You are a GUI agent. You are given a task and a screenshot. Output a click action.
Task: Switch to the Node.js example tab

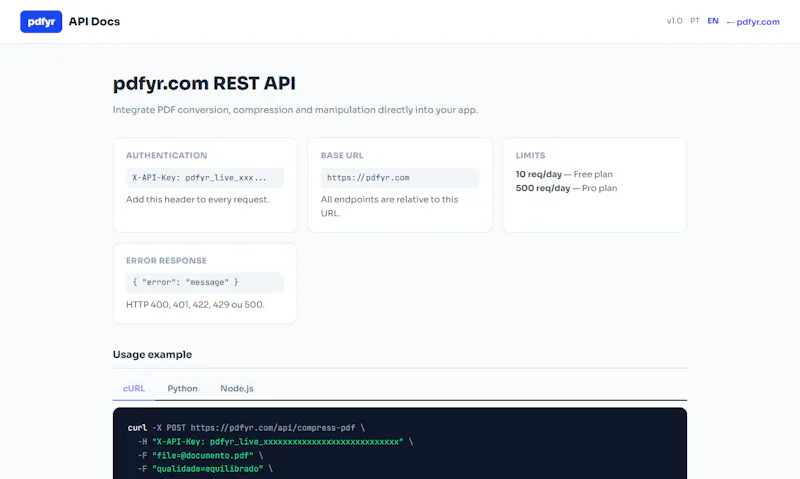click(x=237, y=388)
